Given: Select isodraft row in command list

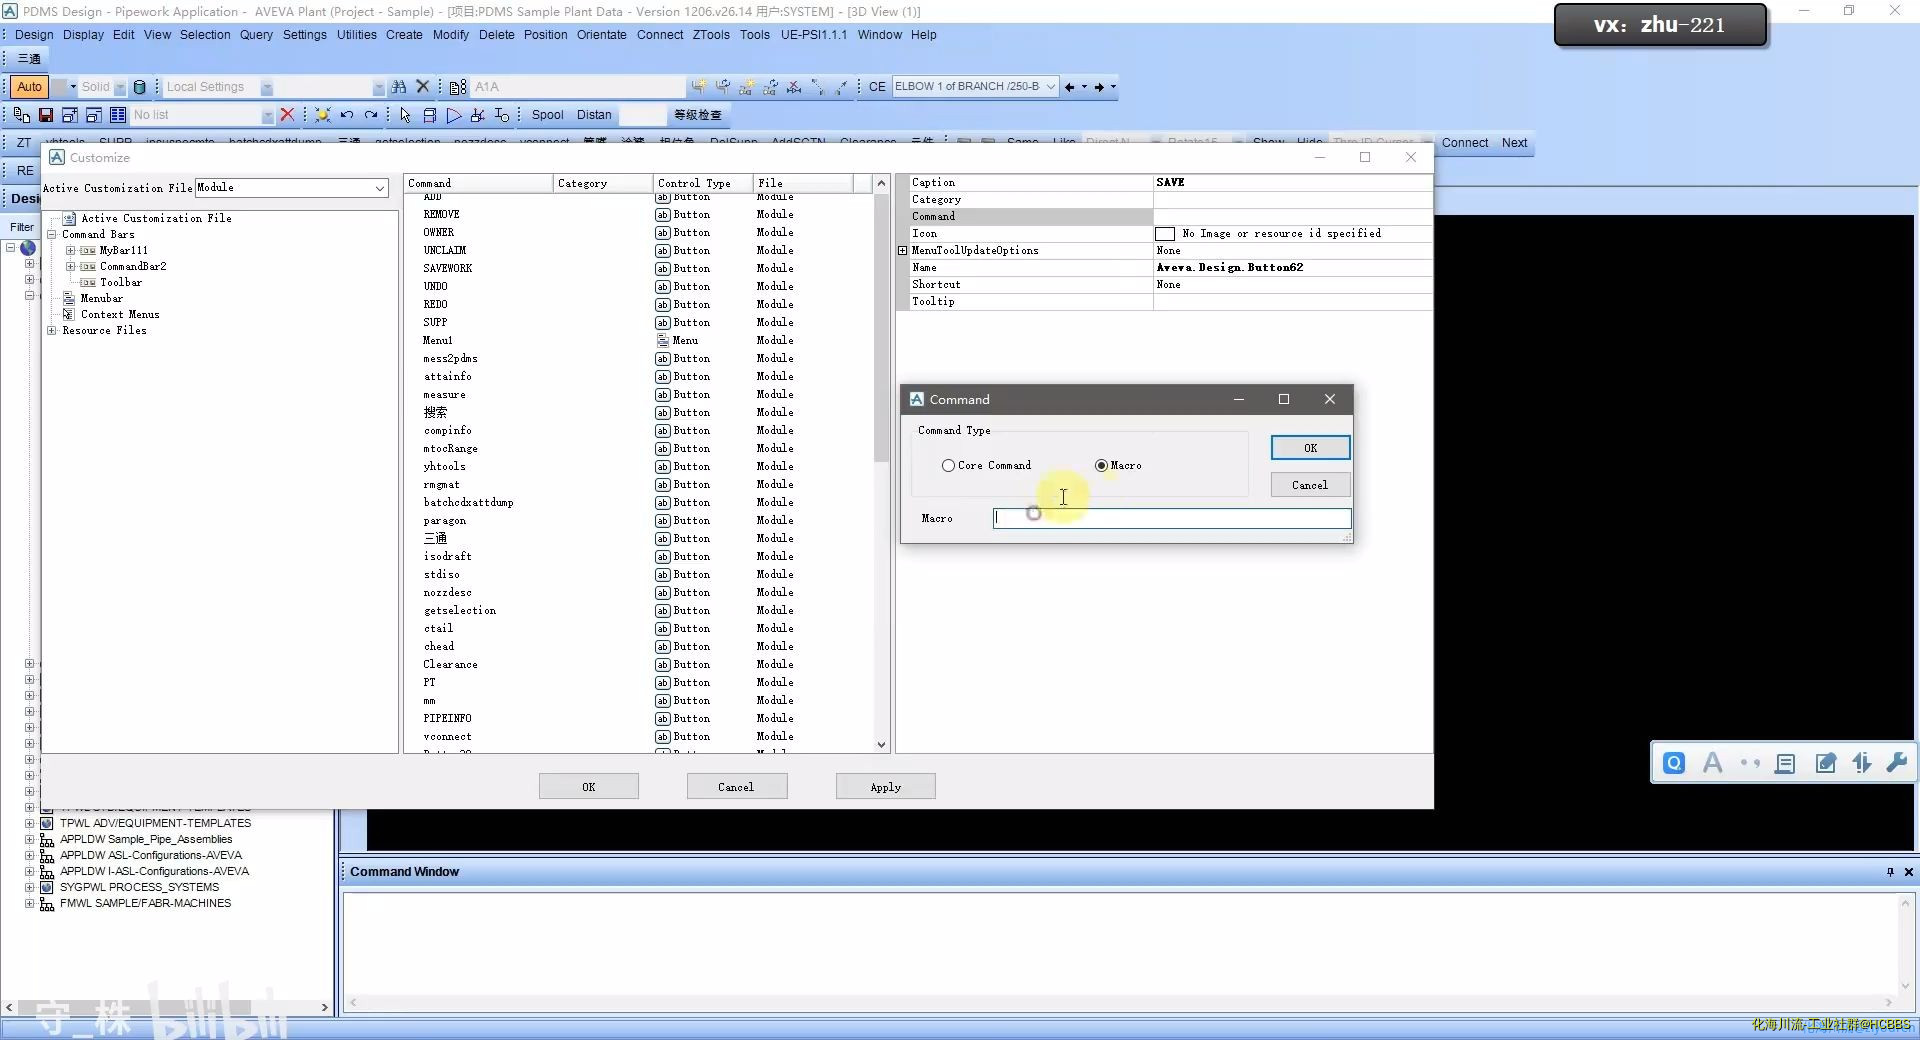Looking at the screenshot, I should click(447, 557).
